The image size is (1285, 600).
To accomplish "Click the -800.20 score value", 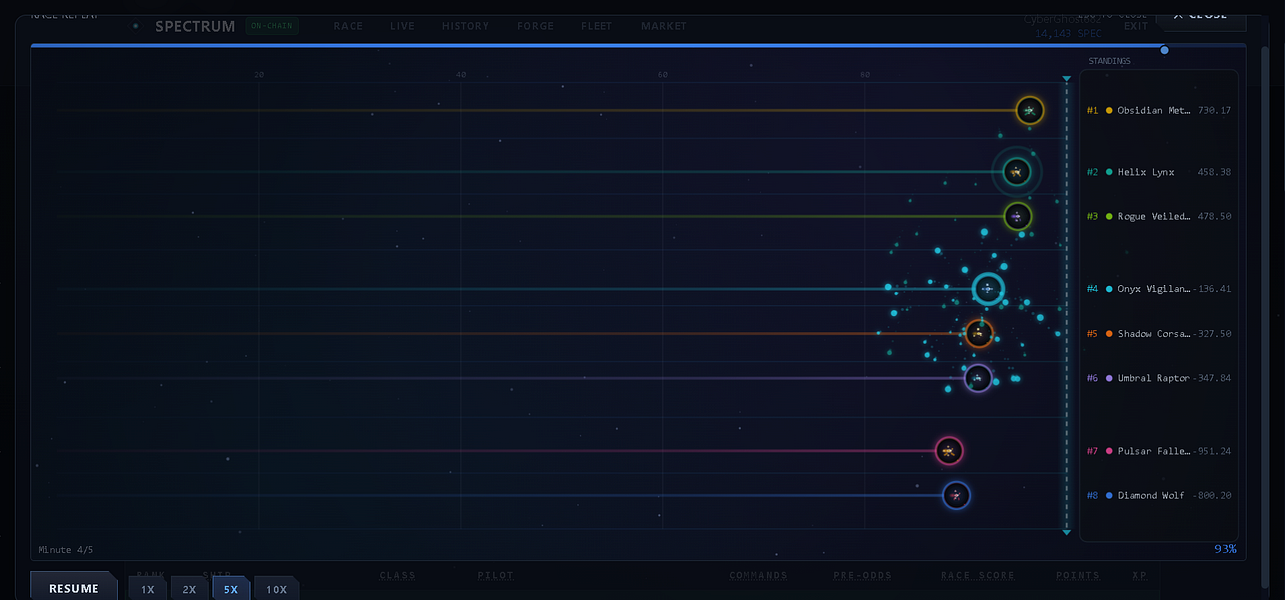I will click(1212, 495).
